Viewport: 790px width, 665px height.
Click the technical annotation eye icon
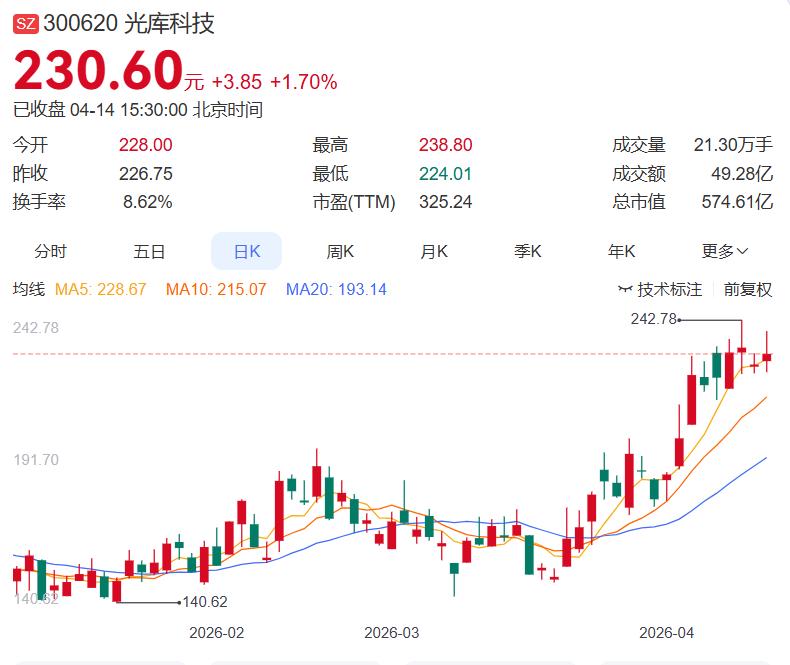point(625,289)
